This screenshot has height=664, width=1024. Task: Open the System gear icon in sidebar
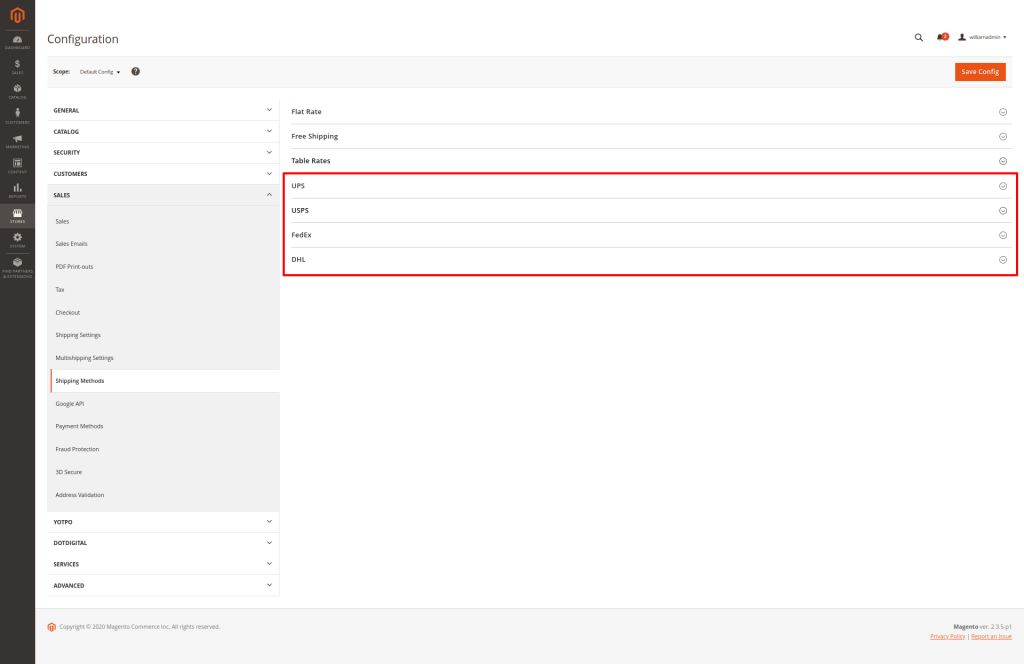(17, 239)
